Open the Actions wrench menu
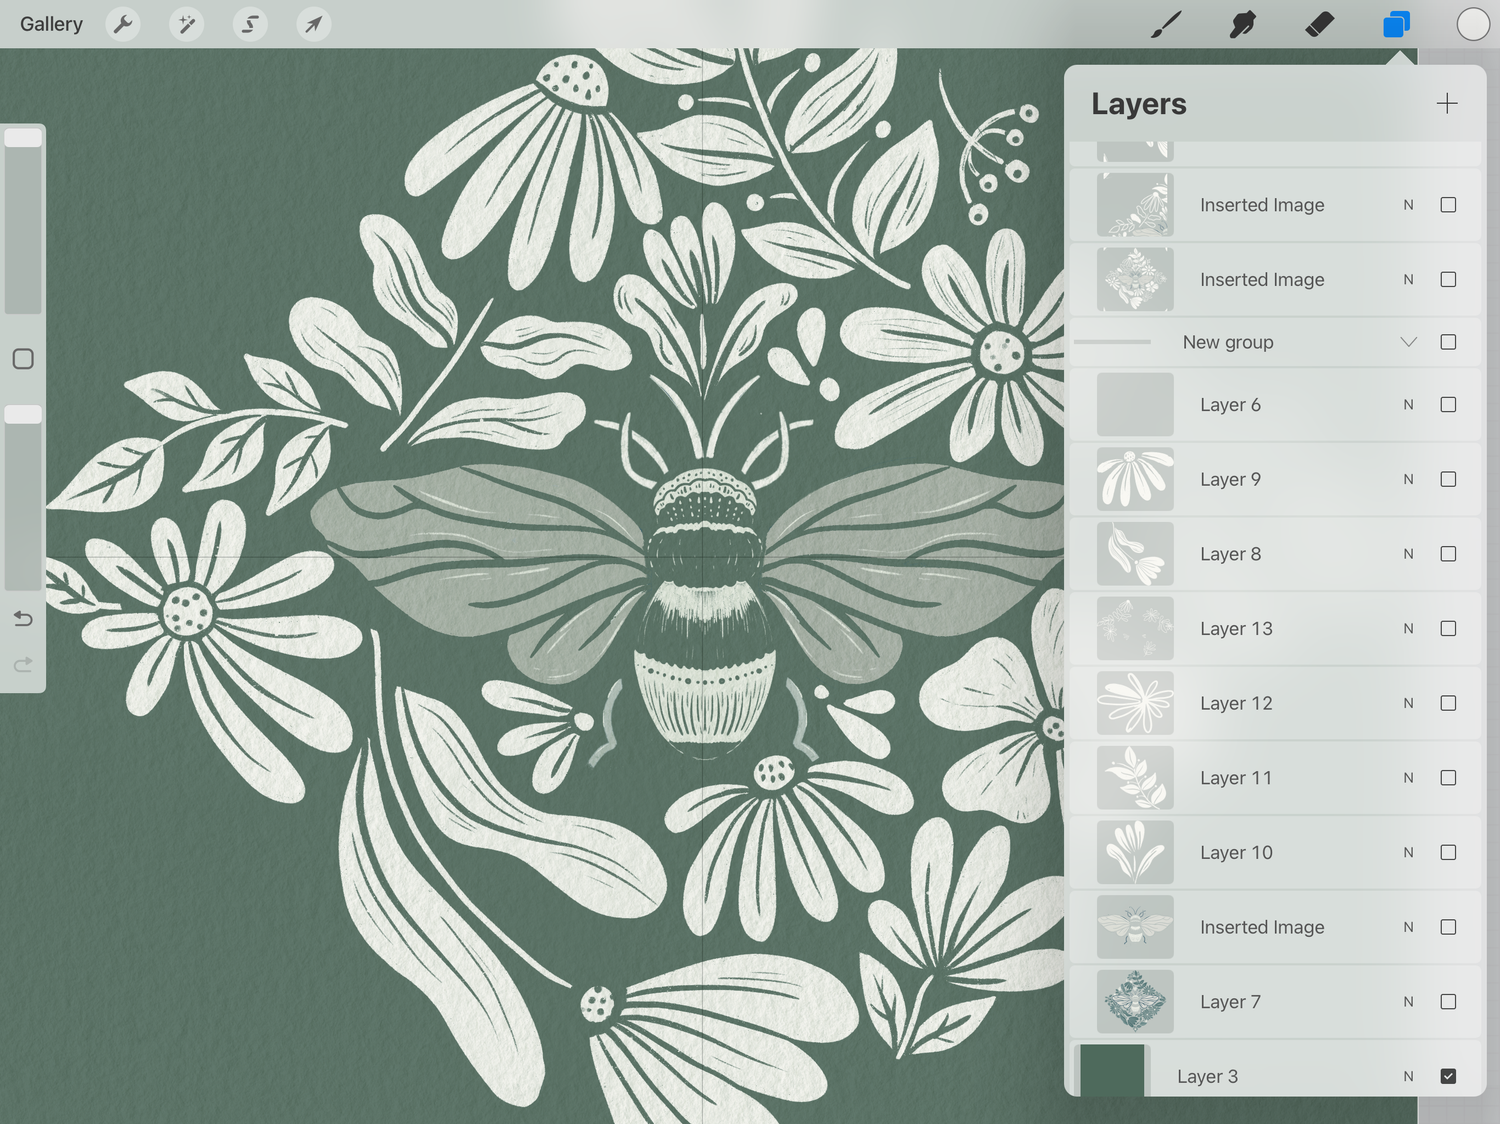 click(123, 24)
